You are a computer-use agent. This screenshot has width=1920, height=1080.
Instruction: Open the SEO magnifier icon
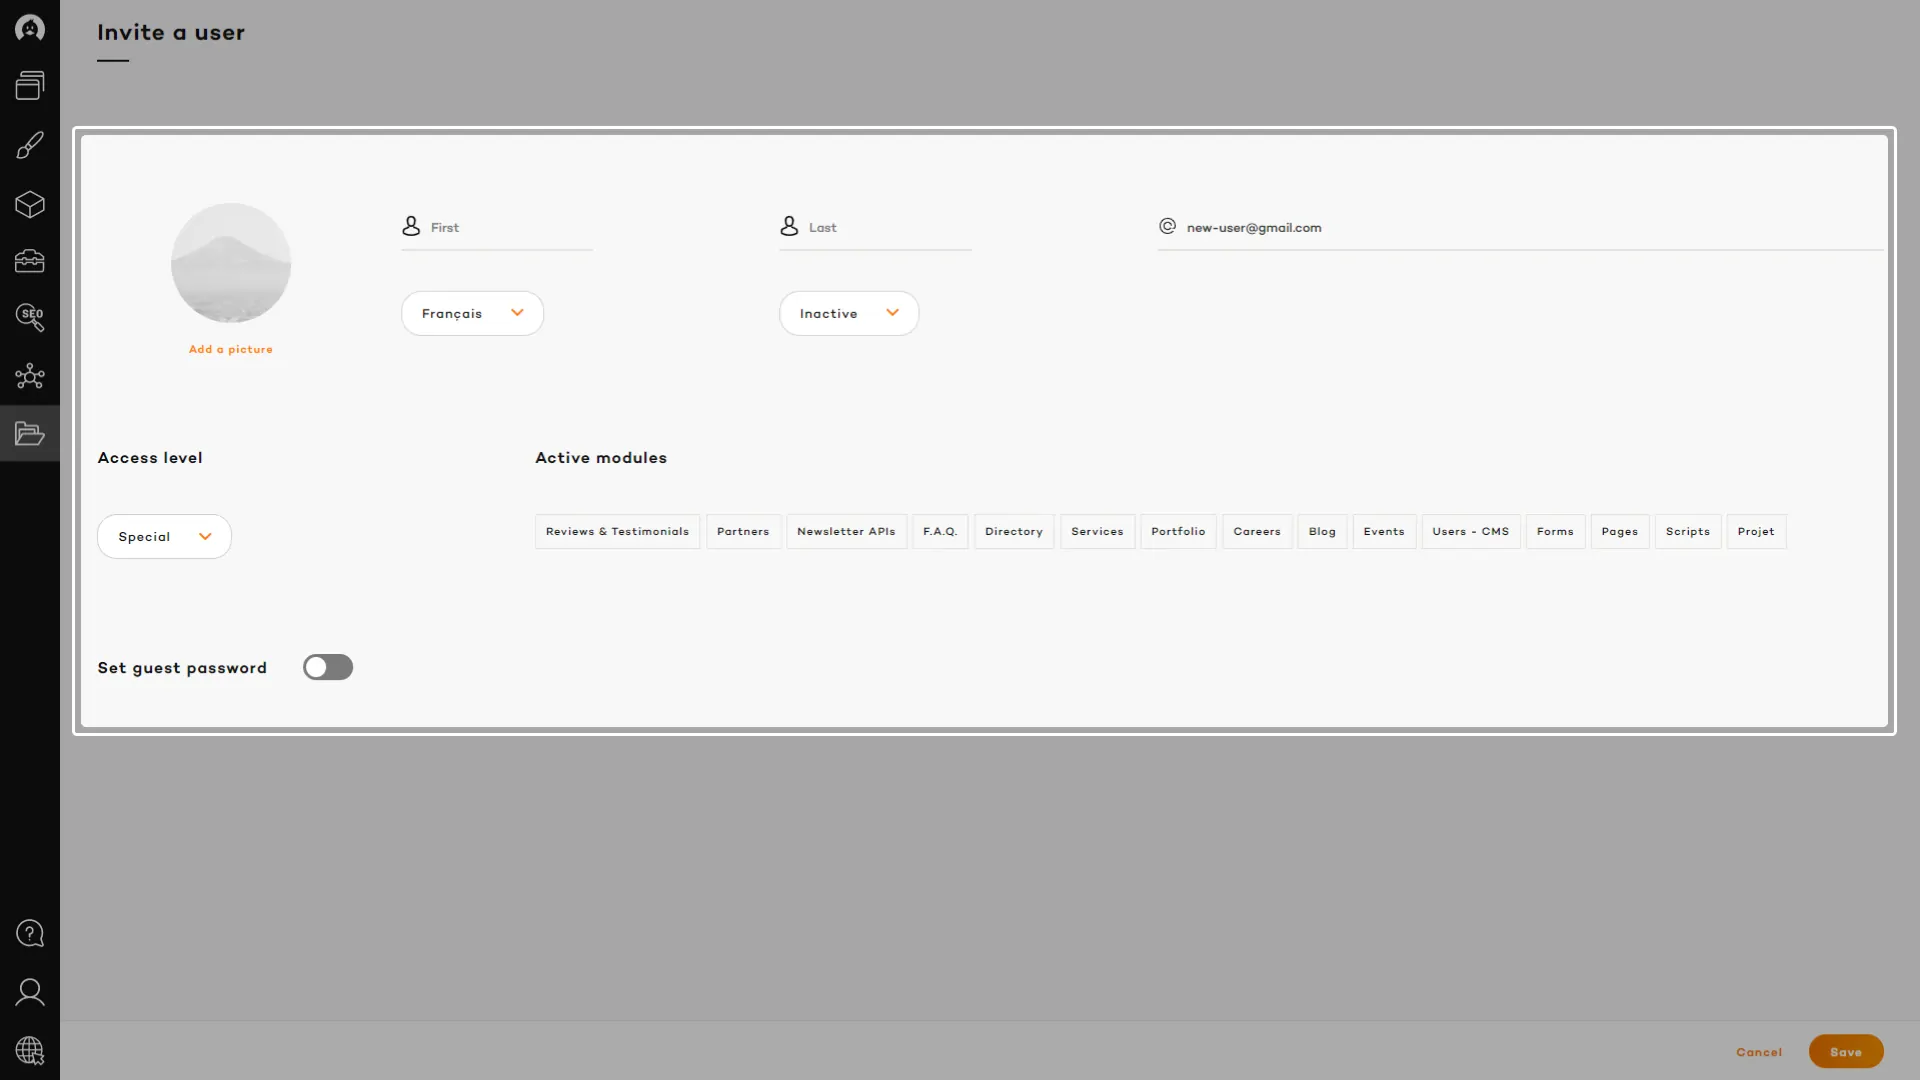click(30, 318)
